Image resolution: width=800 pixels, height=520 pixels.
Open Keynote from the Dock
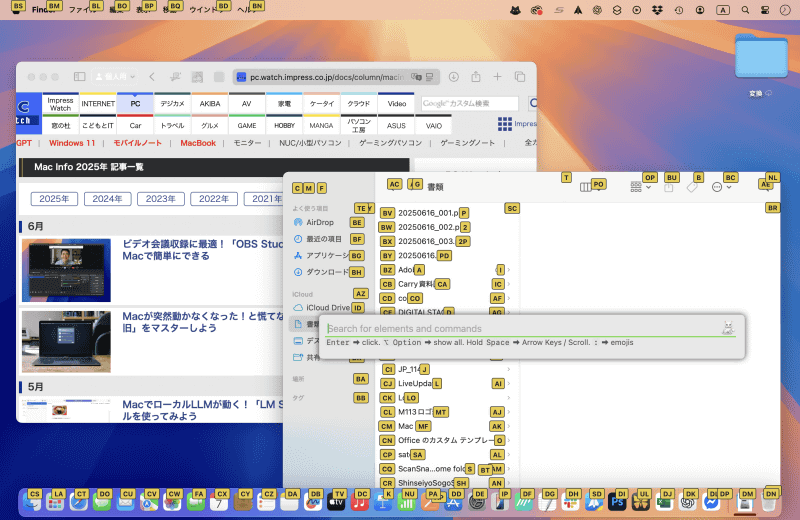[x=383, y=503]
